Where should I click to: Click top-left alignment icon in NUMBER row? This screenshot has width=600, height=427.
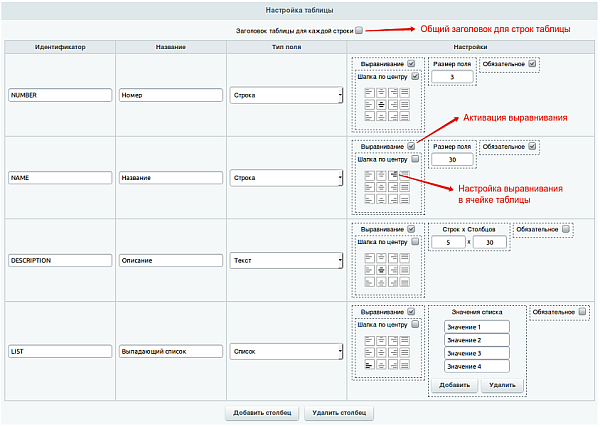coord(370,93)
